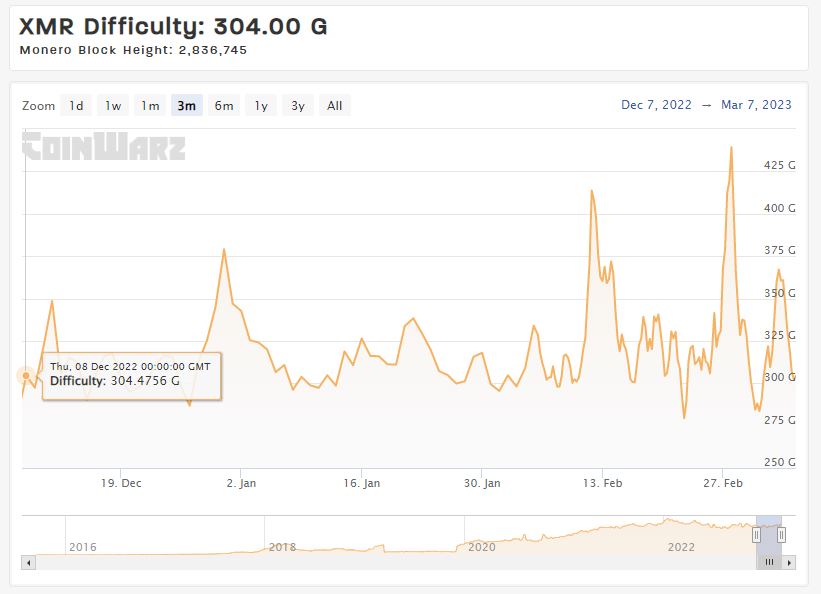
Task: Click the XMR Difficulty heading
Action: tap(173, 26)
